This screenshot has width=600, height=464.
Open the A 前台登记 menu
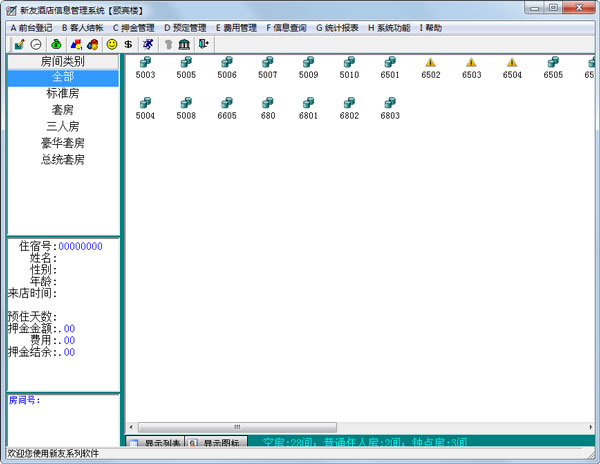(31, 28)
